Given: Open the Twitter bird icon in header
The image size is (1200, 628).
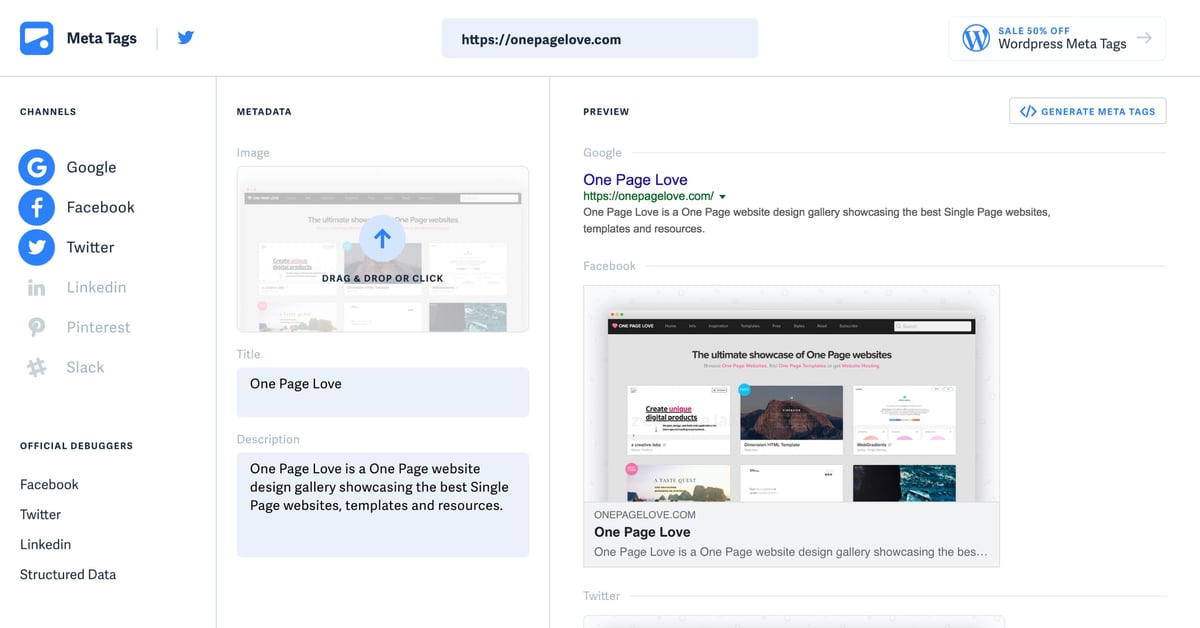Looking at the screenshot, I should [x=186, y=39].
